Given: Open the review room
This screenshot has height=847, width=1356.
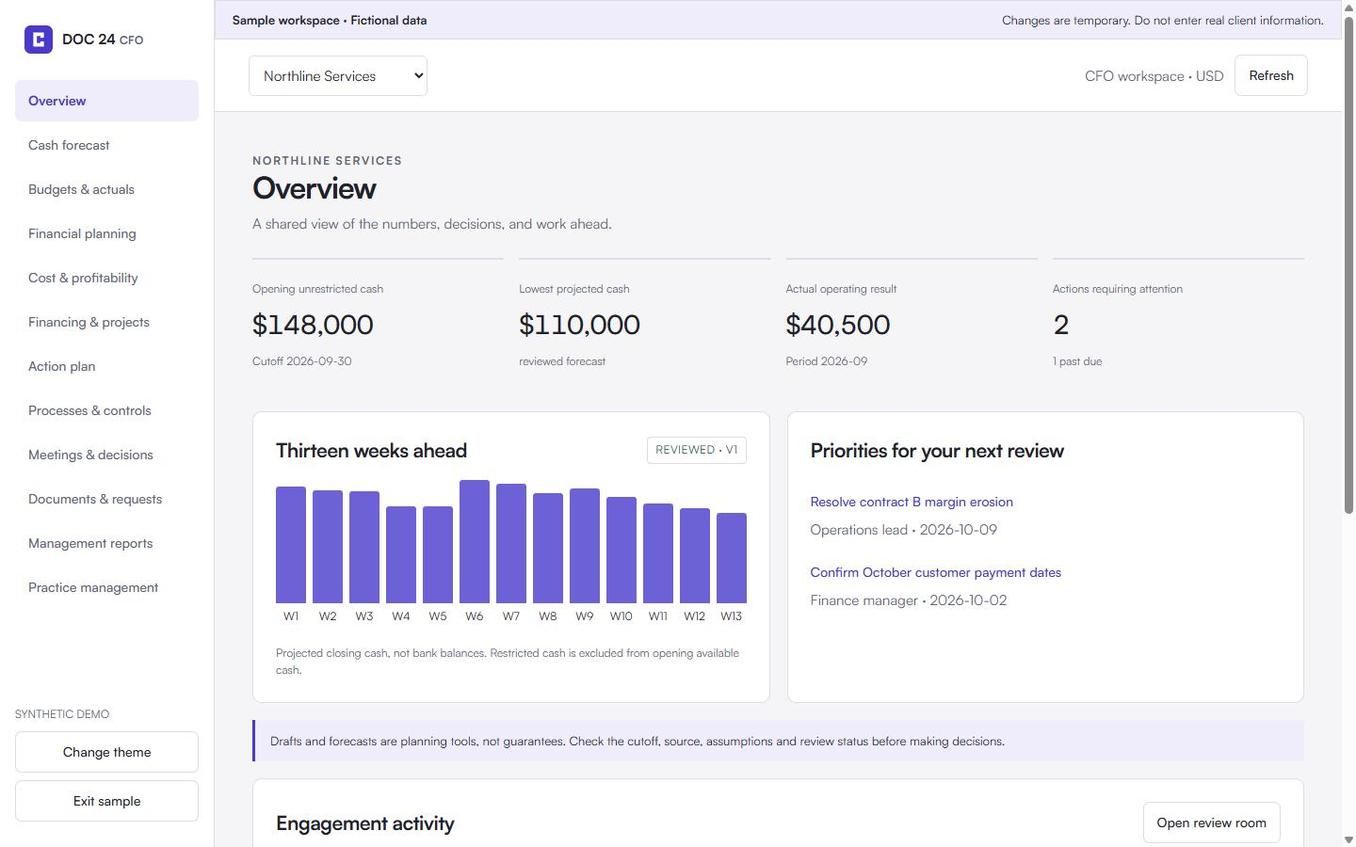Looking at the screenshot, I should pos(1211,823).
